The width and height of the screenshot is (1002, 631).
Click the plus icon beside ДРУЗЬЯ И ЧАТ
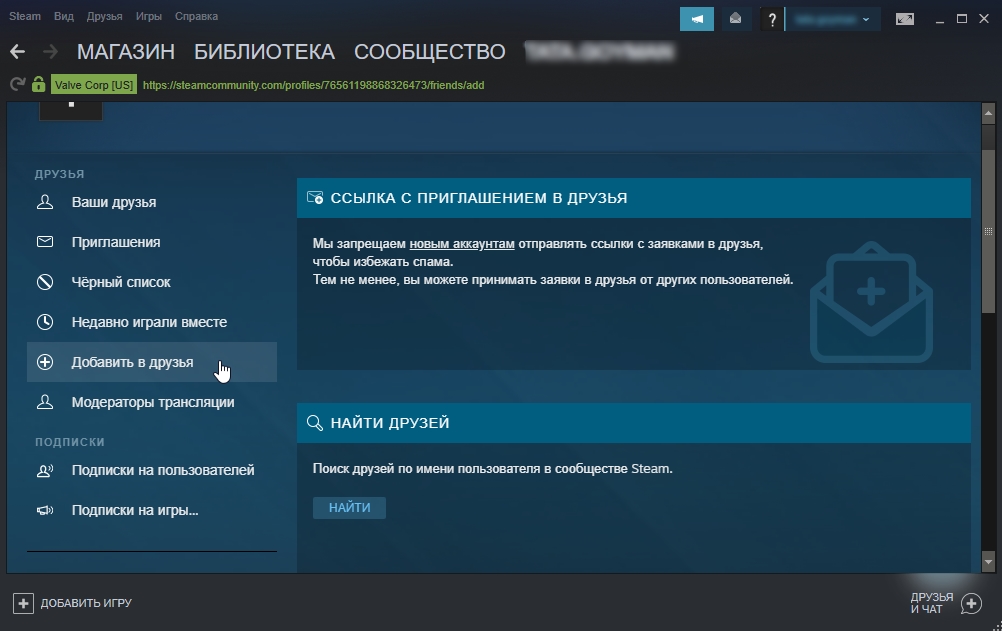point(971,603)
